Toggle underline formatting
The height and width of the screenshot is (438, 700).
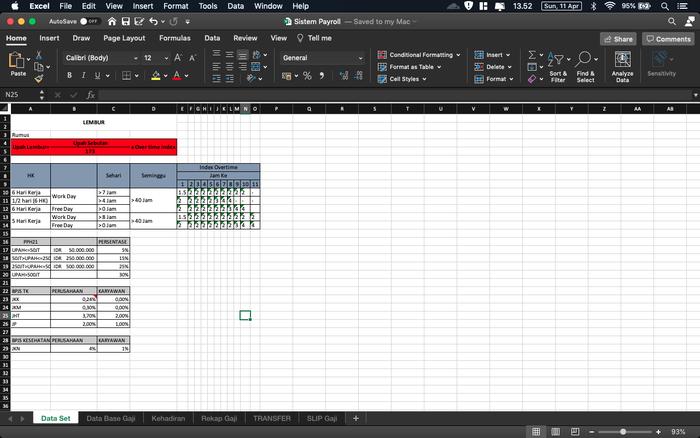tap(99, 76)
